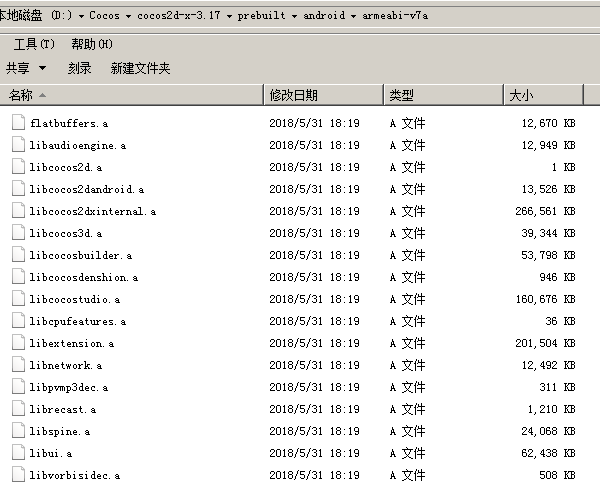Go to 本地磁盘 (D:) in the address bar
The image size is (600, 482).
(x=35, y=15)
